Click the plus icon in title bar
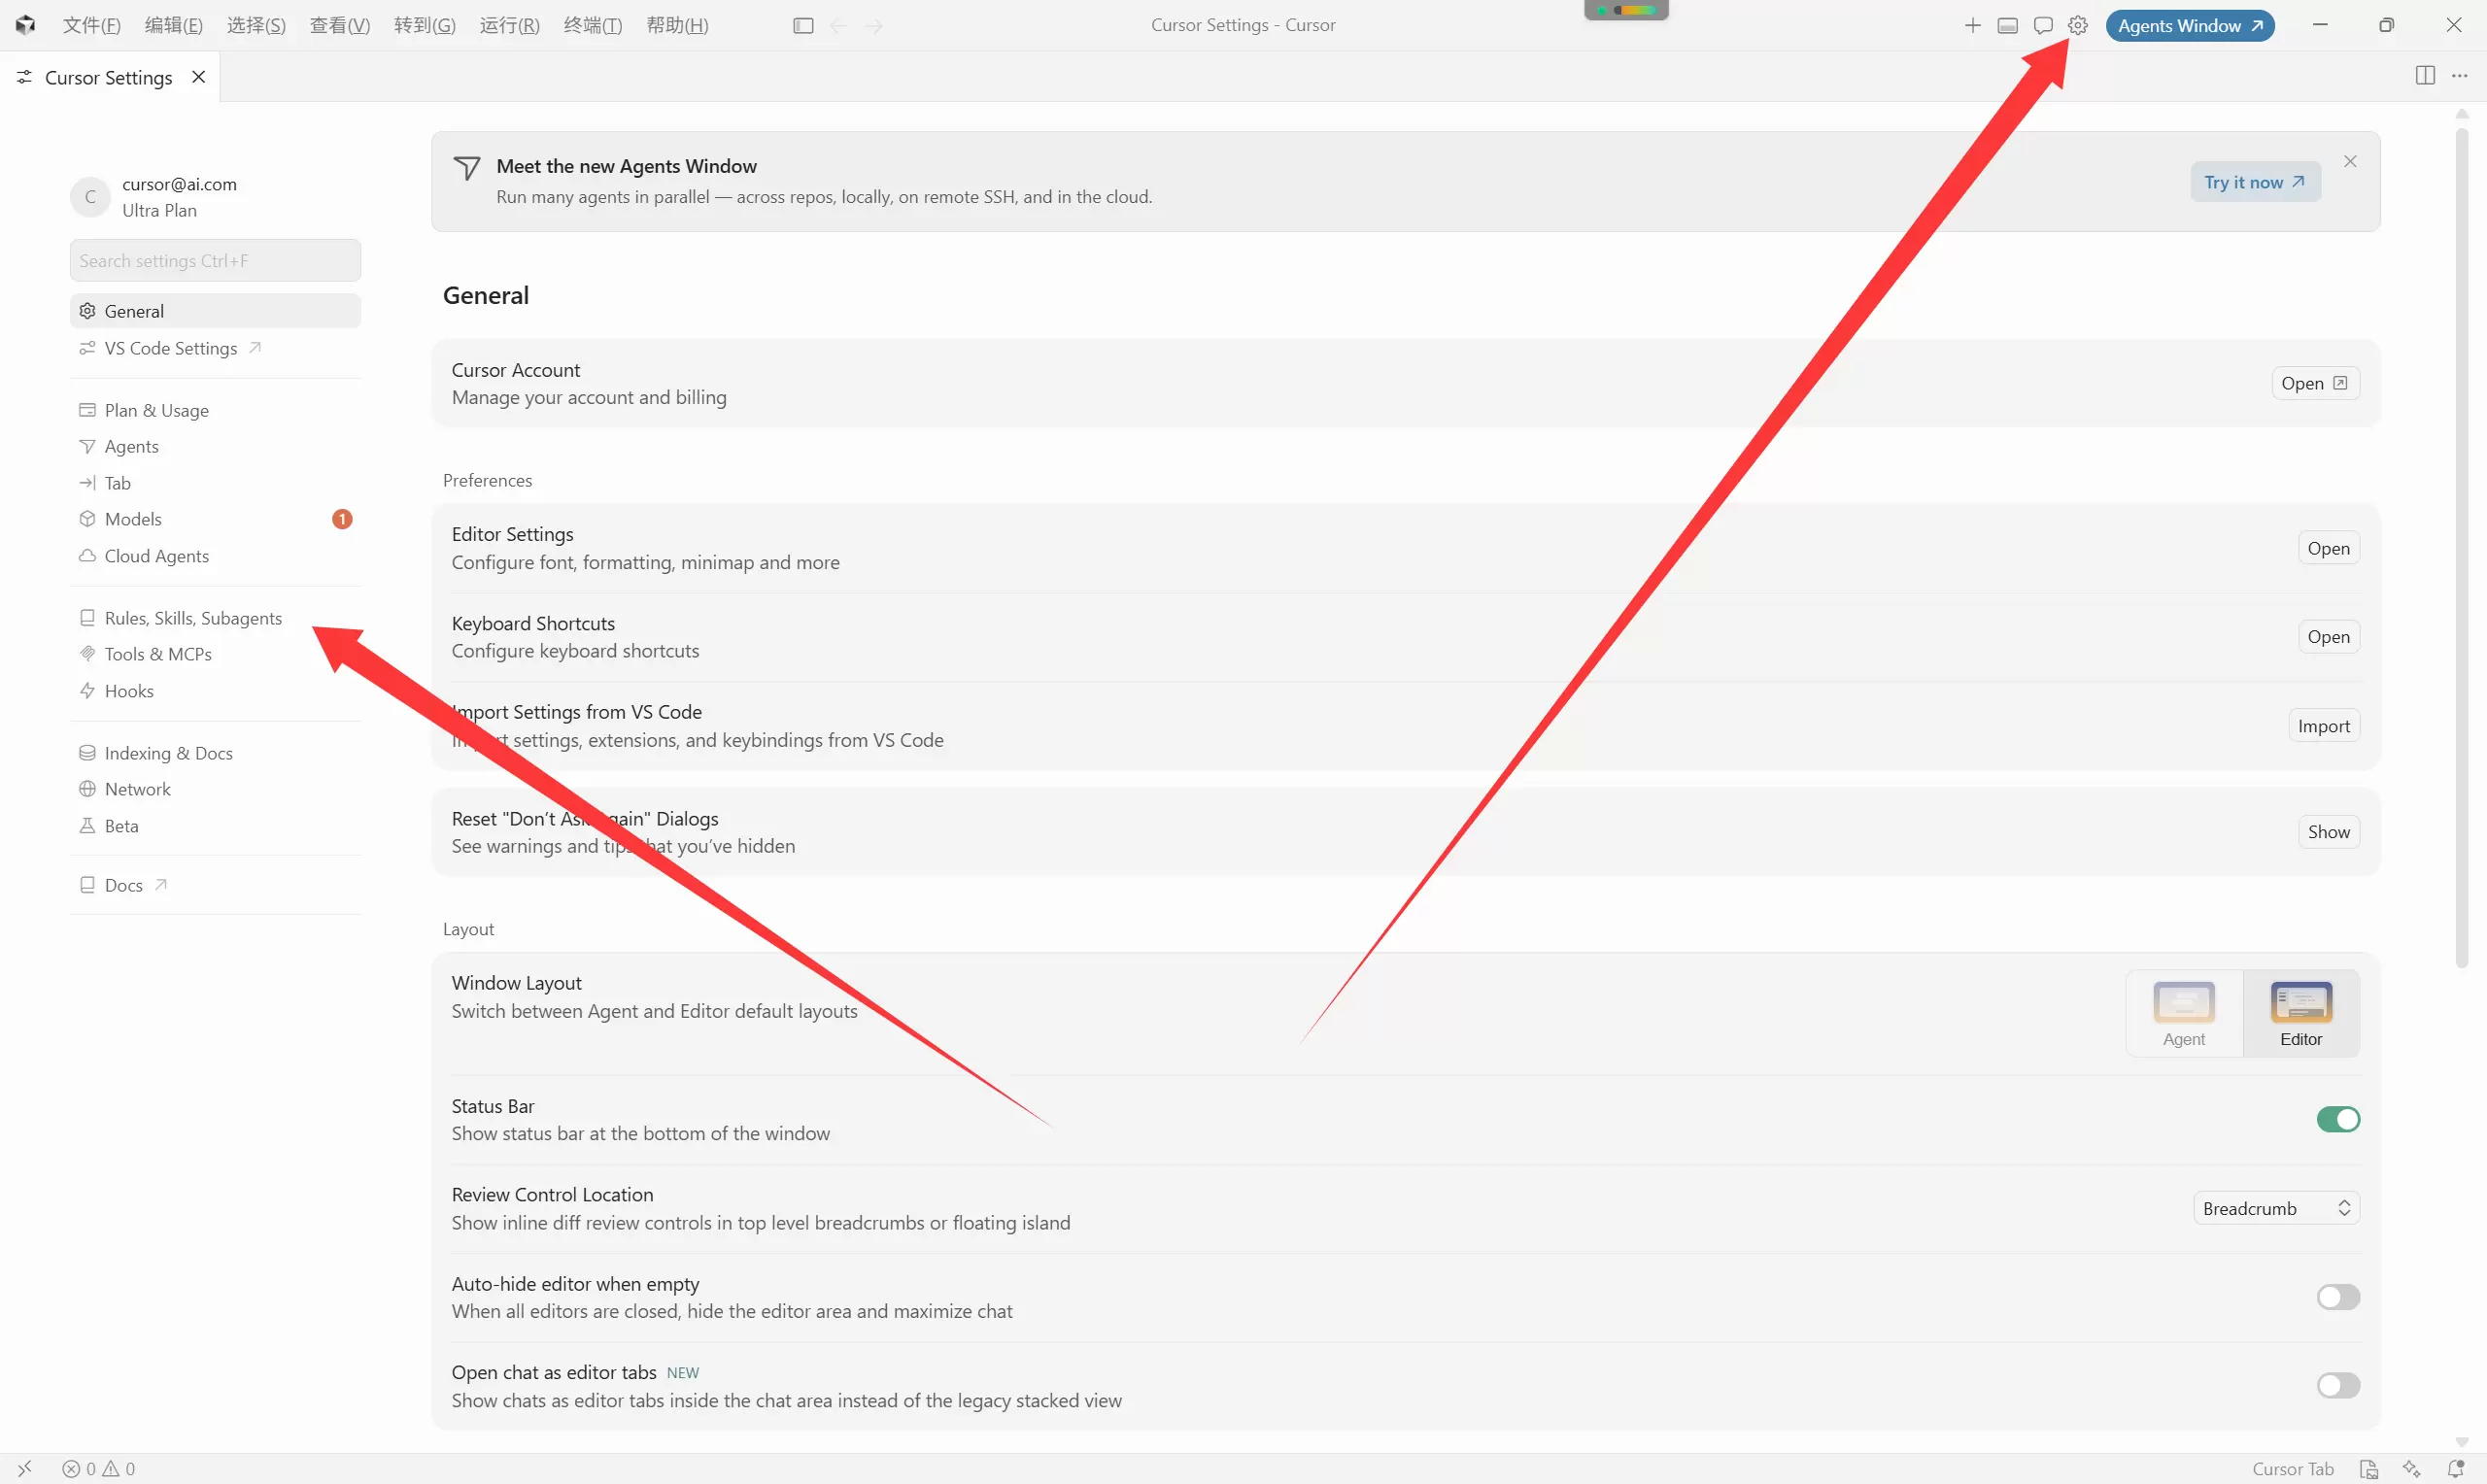The height and width of the screenshot is (1484, 2487). pos(1972,26)
